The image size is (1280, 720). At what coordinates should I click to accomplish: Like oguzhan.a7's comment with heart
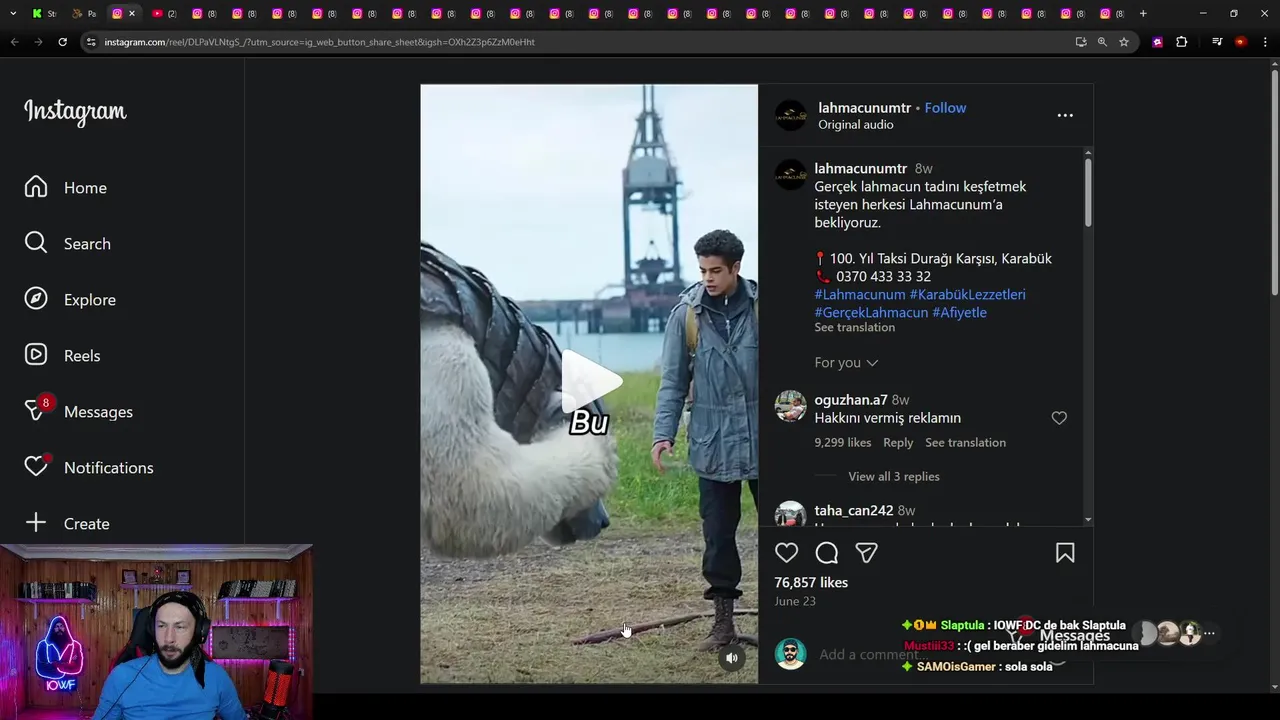(1059, 418)
